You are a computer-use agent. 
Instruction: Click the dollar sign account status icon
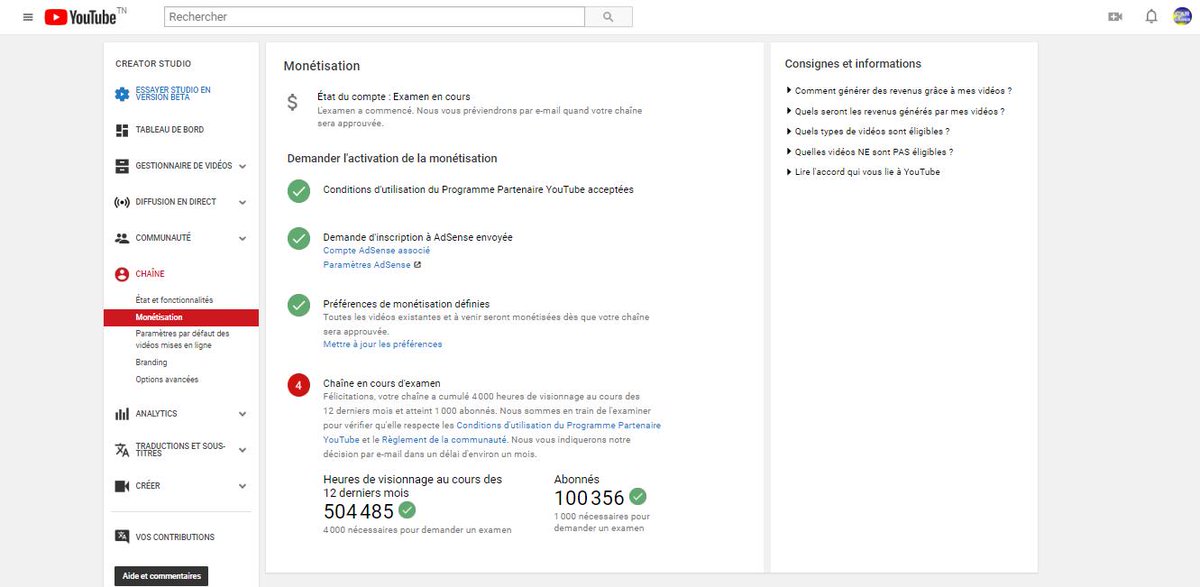(292, 102)
